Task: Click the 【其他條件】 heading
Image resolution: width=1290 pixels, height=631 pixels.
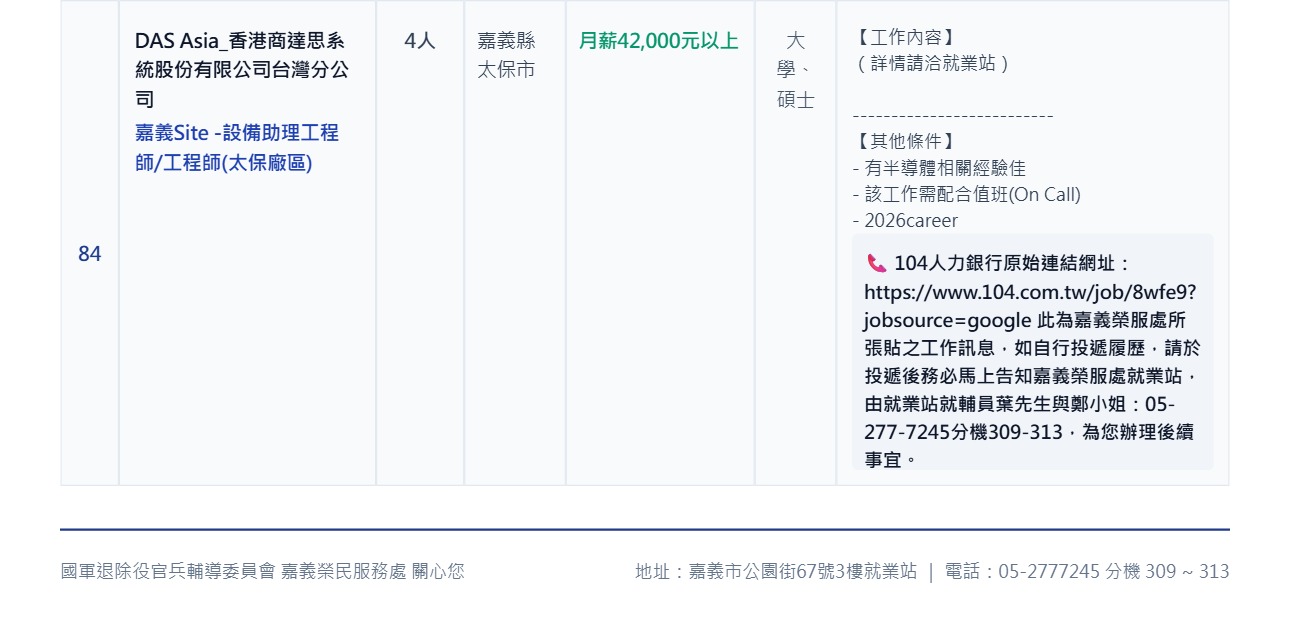Action: coord(907,142)
